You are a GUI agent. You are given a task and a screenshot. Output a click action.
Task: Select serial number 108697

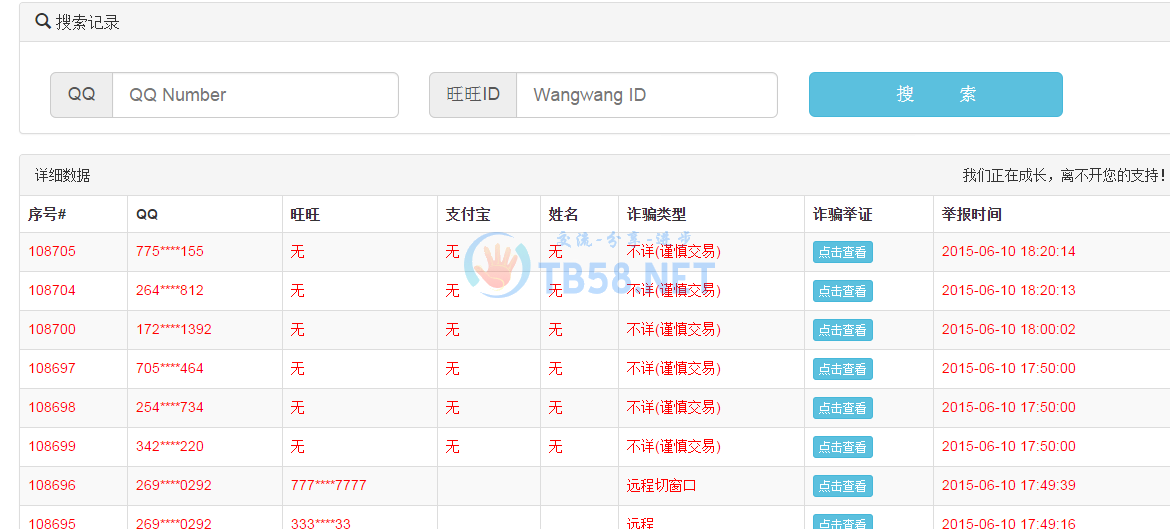point(51,368)
